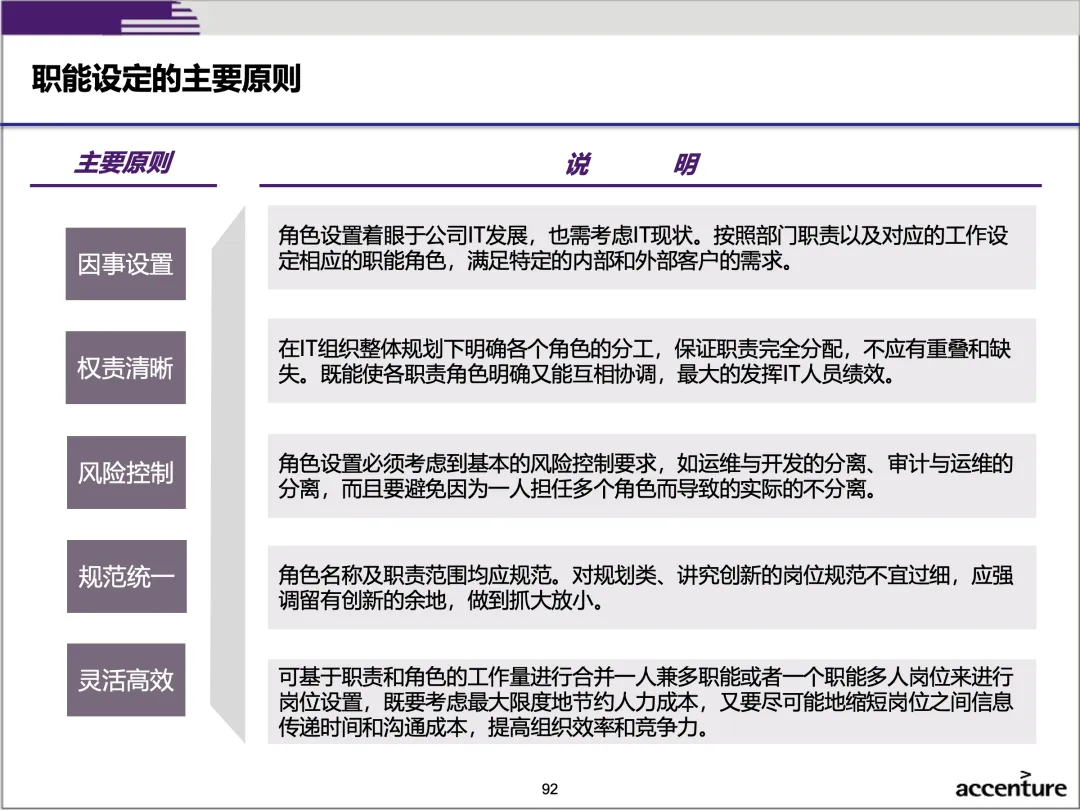Click the accenture logo
1080x810 pixels.
[1010, 785]
